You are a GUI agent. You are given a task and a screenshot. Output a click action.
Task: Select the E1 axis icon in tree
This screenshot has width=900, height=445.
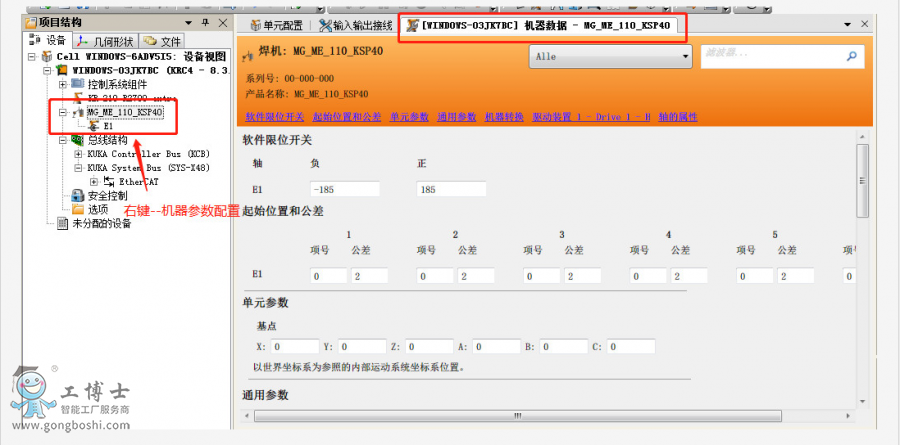pos(94,125)
